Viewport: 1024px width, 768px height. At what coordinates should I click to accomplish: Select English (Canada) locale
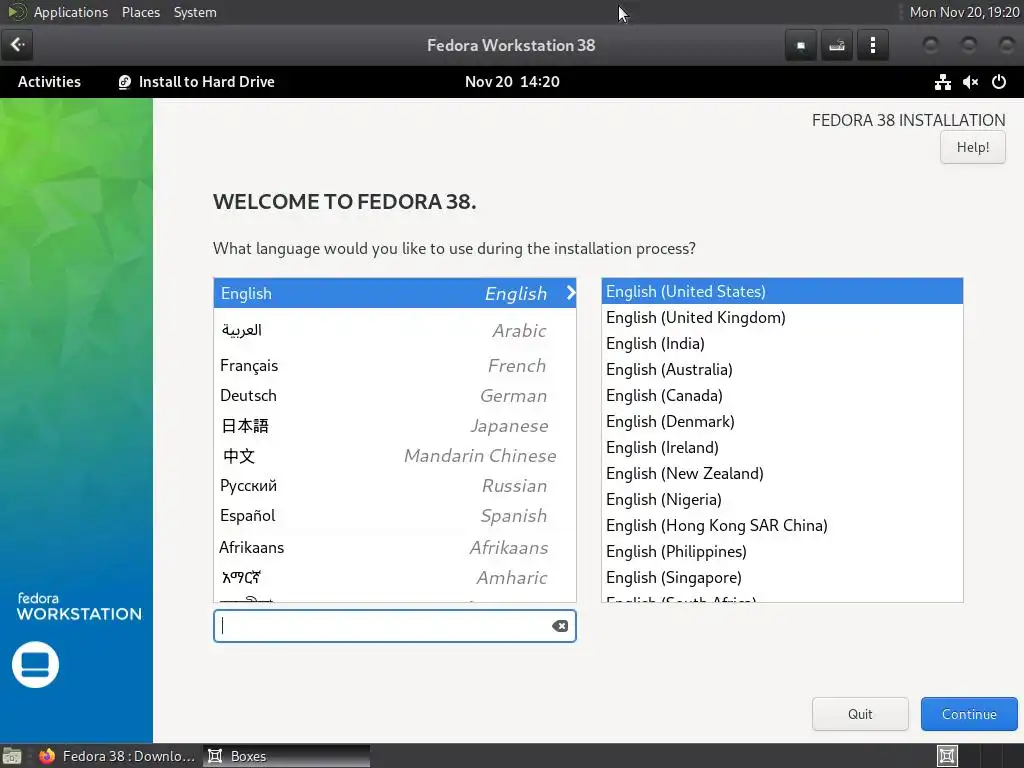click(x=782, y=396)
